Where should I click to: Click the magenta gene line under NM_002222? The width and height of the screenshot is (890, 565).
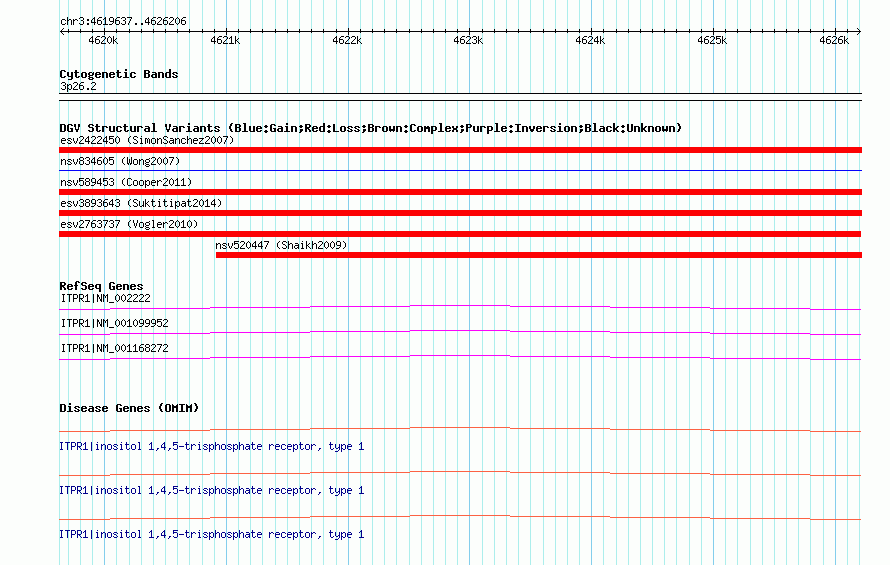point(460,307)
